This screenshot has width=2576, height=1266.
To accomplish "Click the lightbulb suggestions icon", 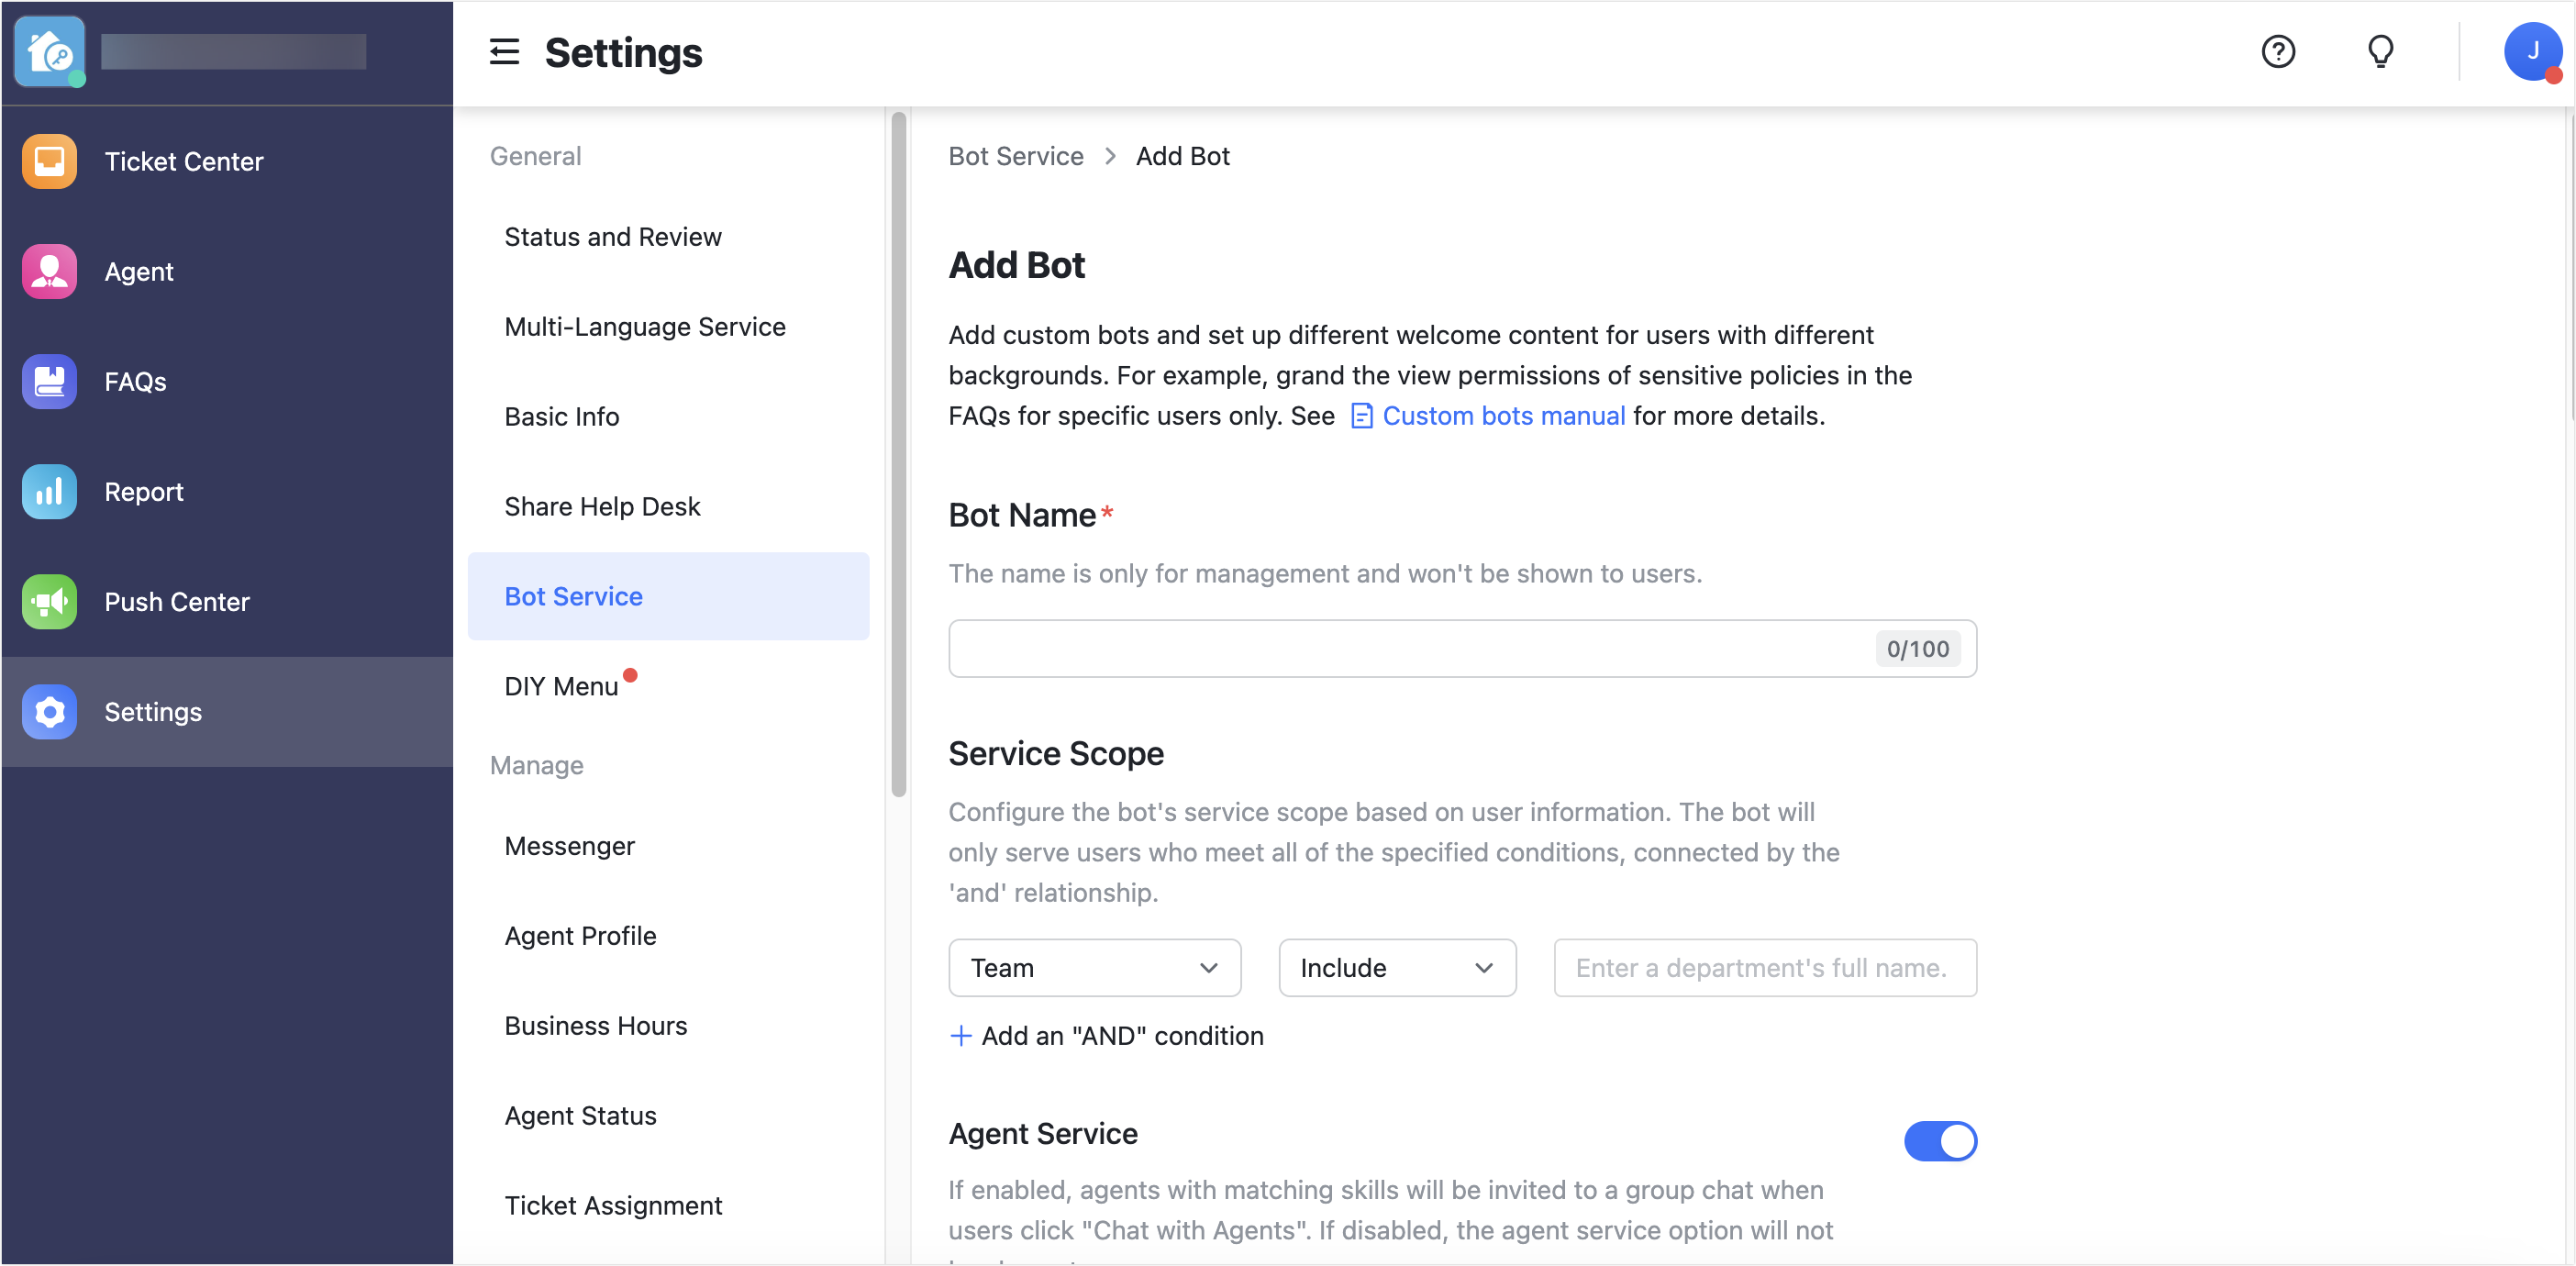I will click(2381, 52).
